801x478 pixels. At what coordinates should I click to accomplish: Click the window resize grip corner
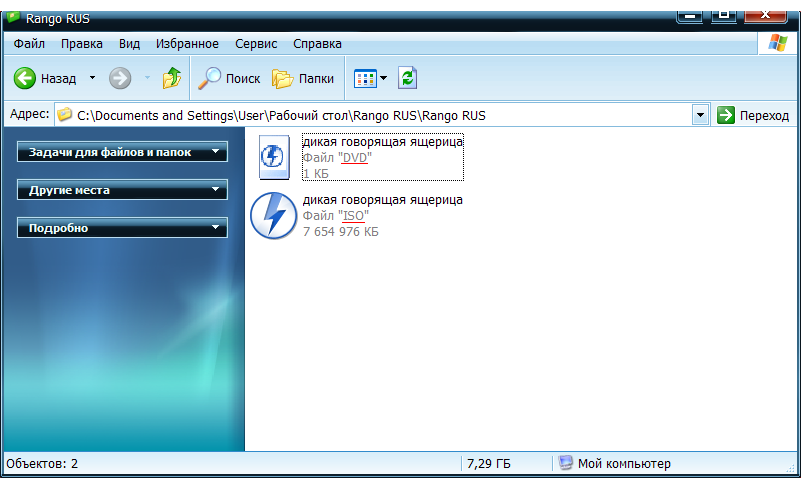point(790,467)
